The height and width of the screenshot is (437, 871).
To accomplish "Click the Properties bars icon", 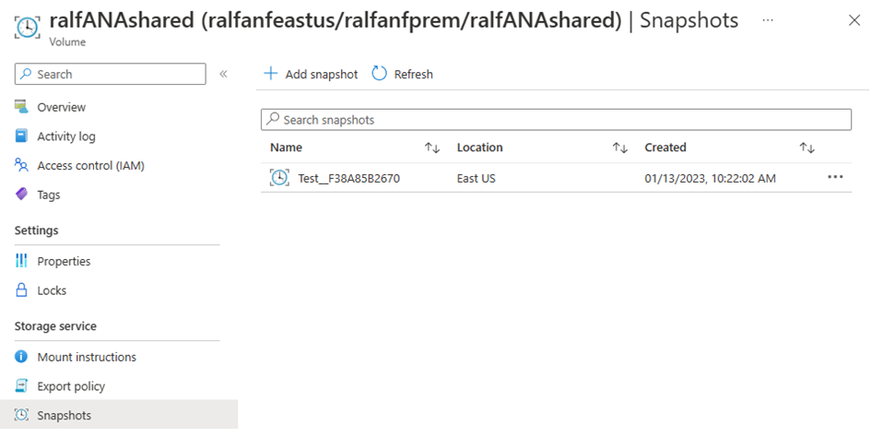I will [22, 261].
